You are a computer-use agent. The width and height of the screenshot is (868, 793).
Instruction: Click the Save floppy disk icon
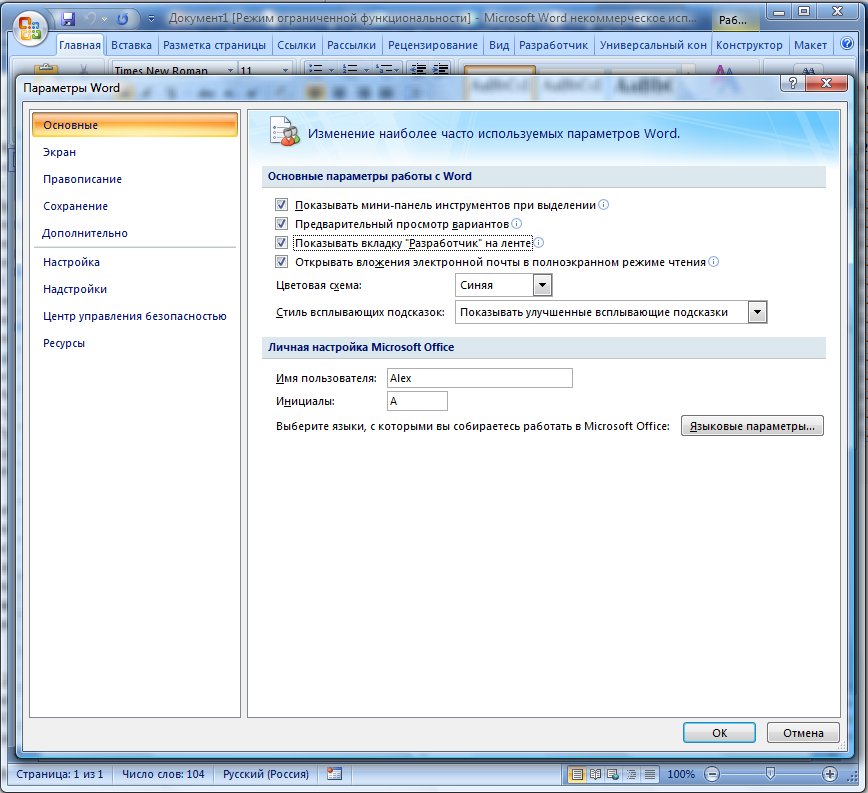pos(68,19)
